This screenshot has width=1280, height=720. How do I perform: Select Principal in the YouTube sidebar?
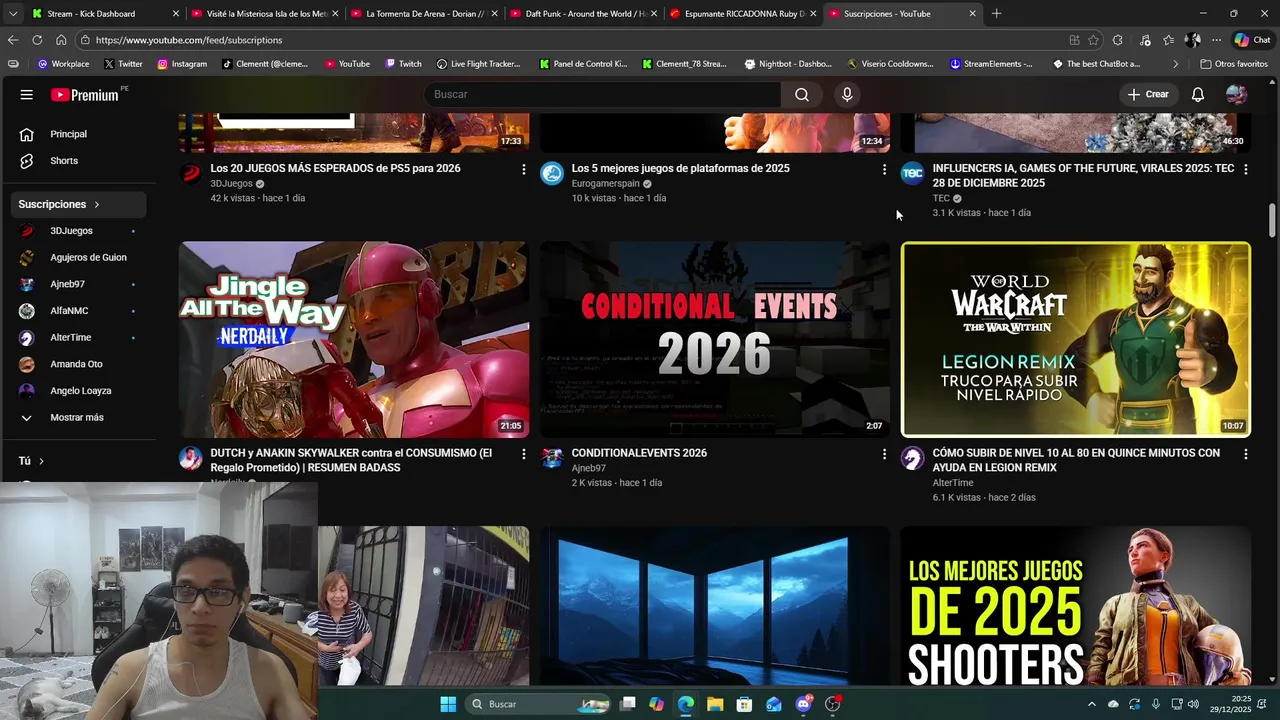coord(78,134)
